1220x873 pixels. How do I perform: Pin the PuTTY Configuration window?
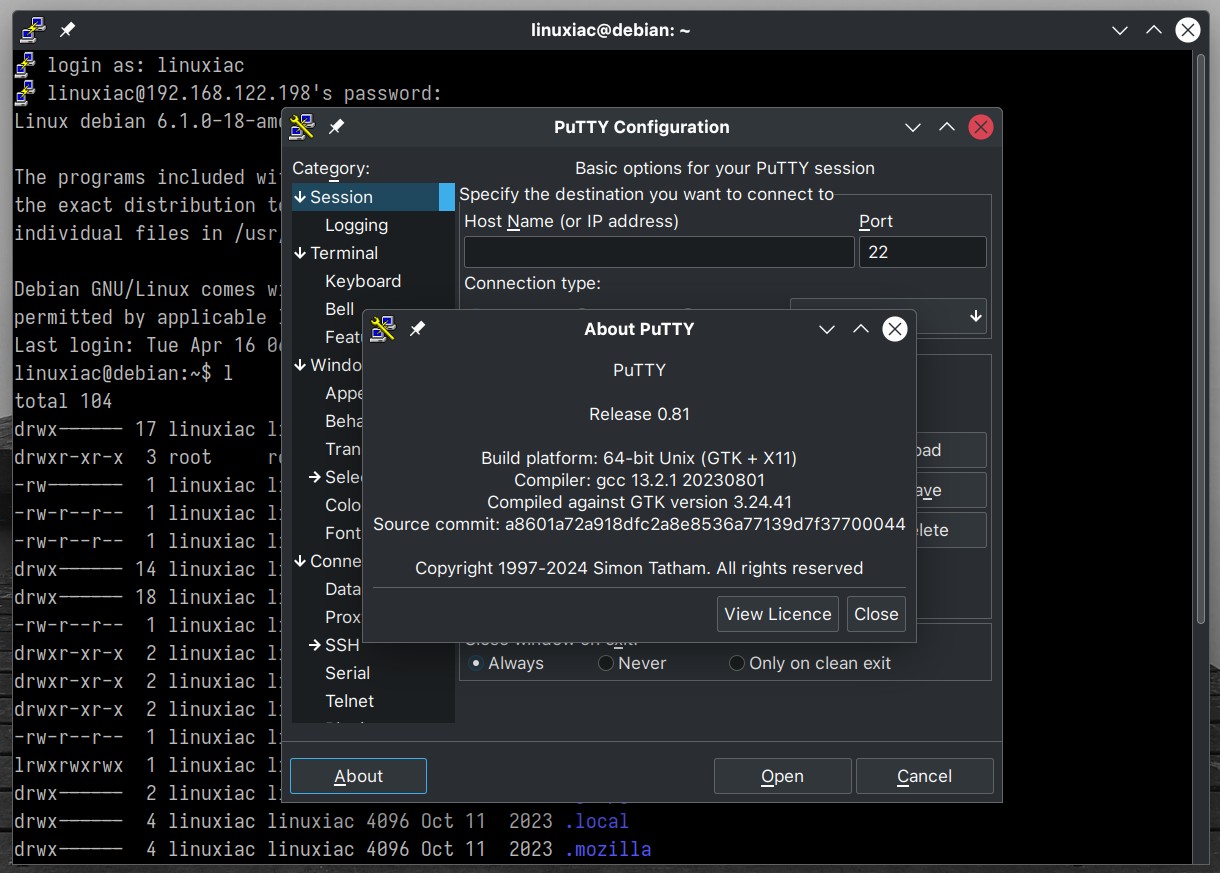click(337, 127)
